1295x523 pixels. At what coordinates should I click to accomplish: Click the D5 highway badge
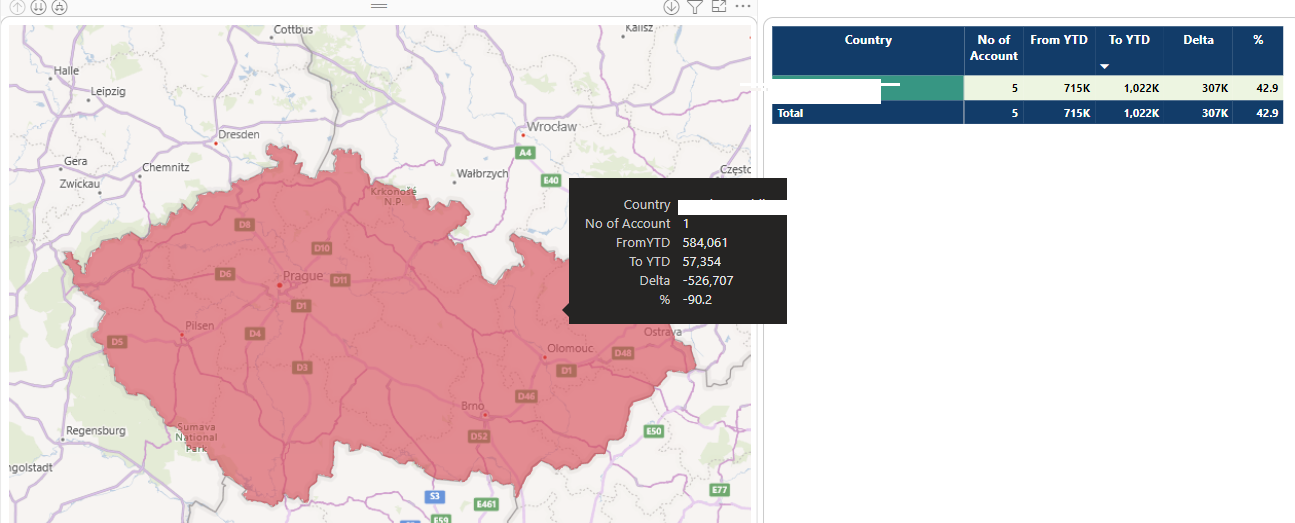click(x=117, y=342)
